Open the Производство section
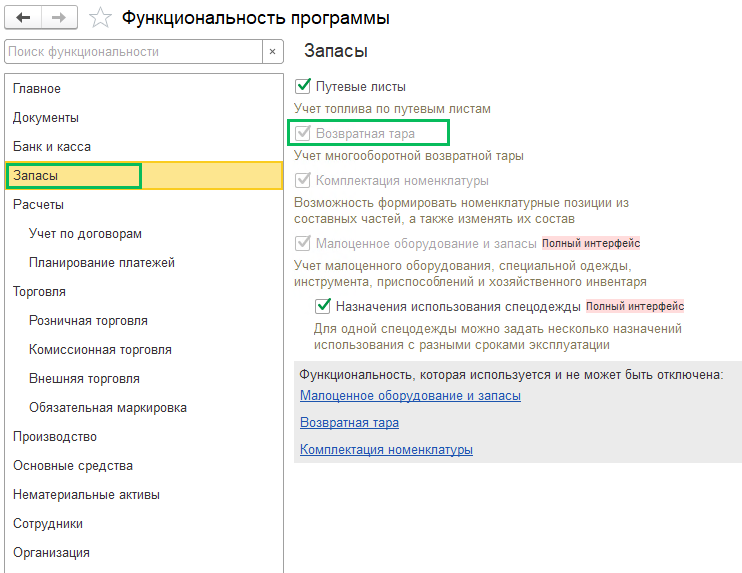742x573 pixels. pos(144,436)
